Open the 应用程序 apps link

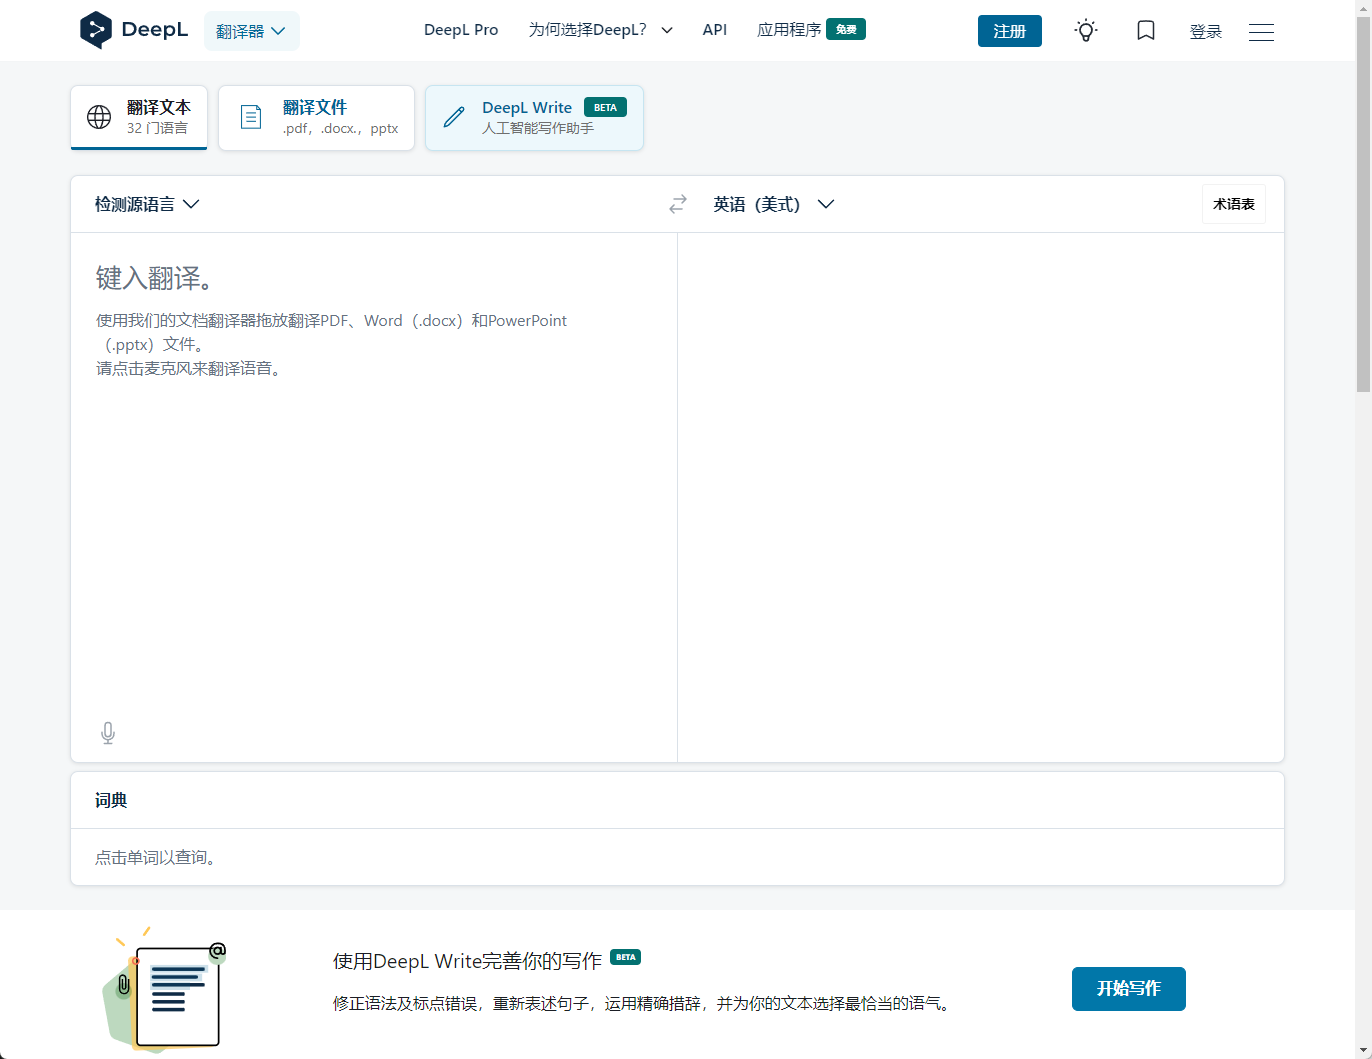[811, 30]
